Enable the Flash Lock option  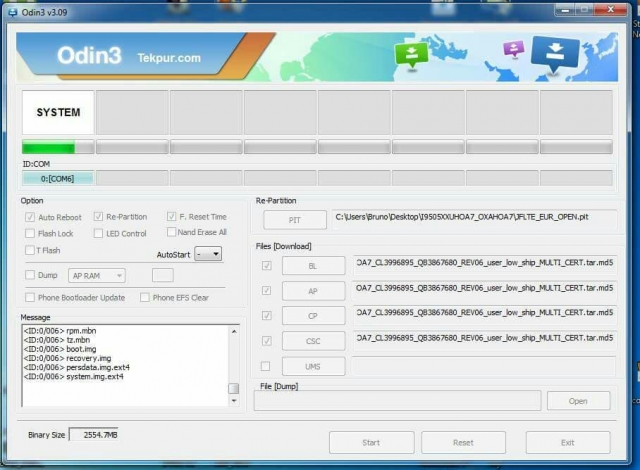30,233
